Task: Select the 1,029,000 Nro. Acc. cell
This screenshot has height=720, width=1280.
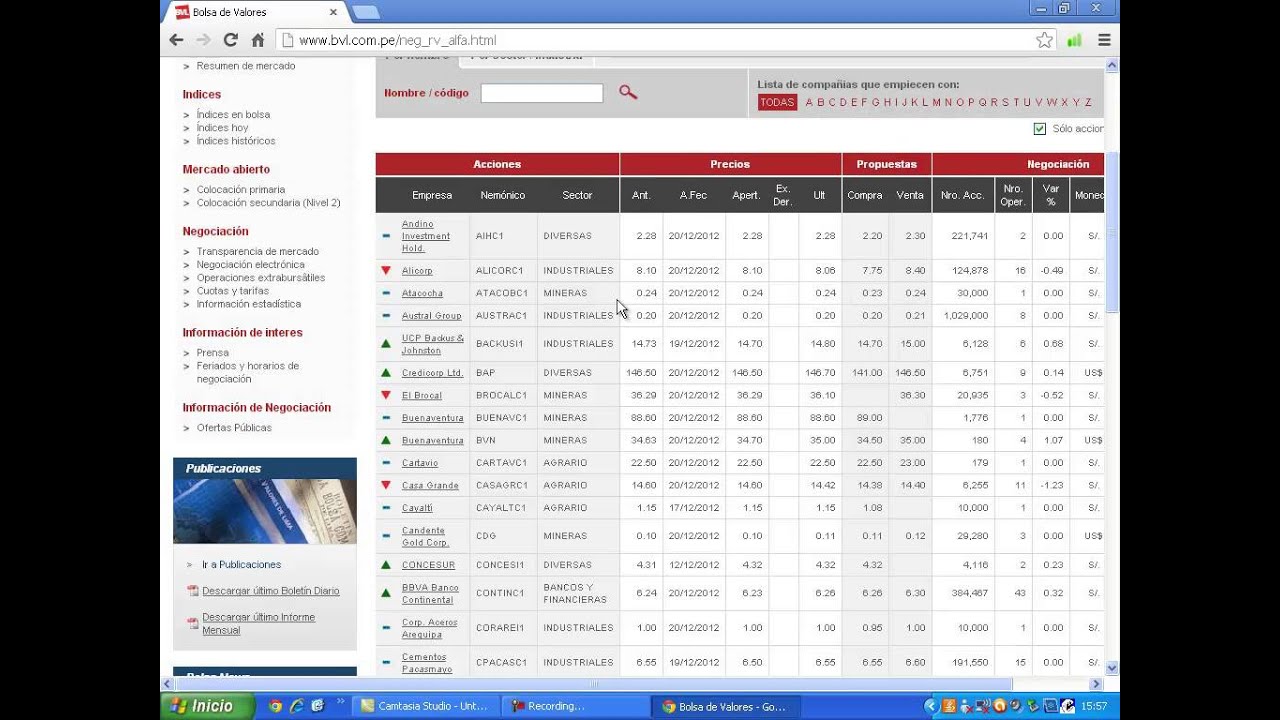Action: coord(964,316)
